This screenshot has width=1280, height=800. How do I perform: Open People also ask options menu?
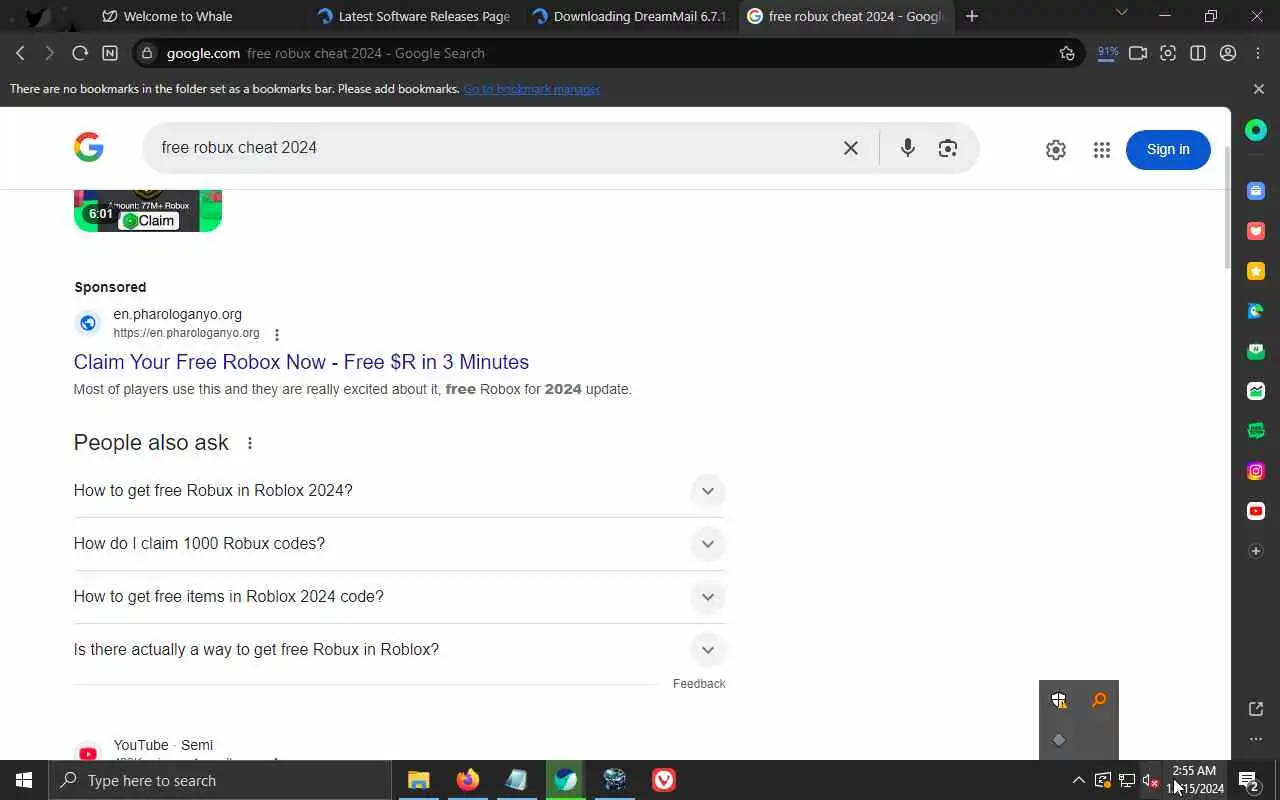(x=250, y=443)
